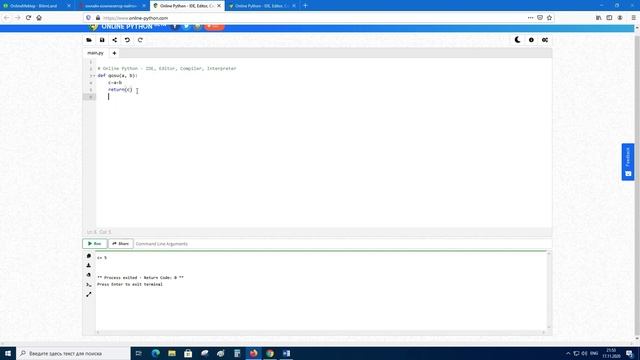Open the Firefox library icon
The width and height of the screenshot is (640, 360).
click(x=598, y=18)
